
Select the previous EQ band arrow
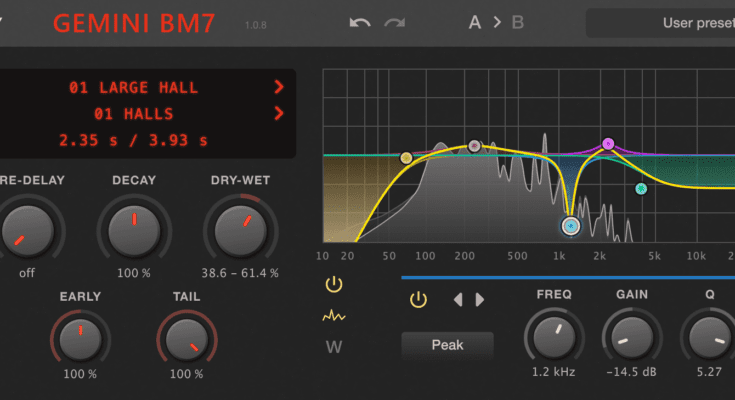tap(459, 299)
